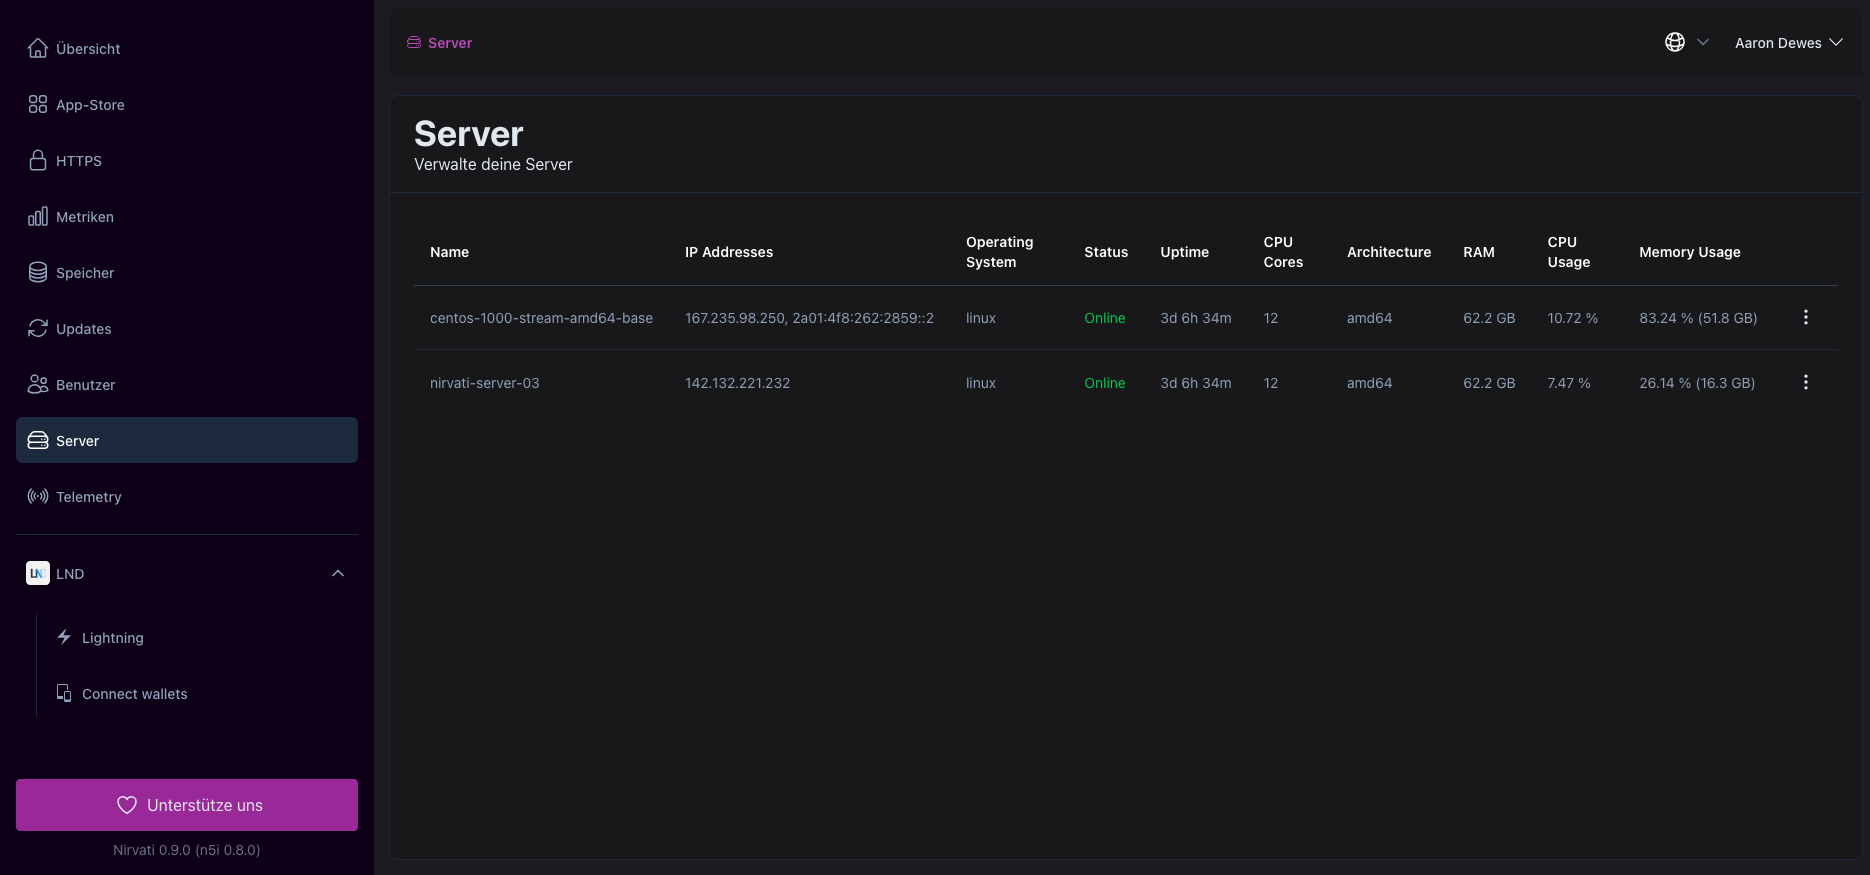This screenshot has height=875, width=1870.
Task: Click the Name column header
Action: pyautogui.click(x=449, y=252)
